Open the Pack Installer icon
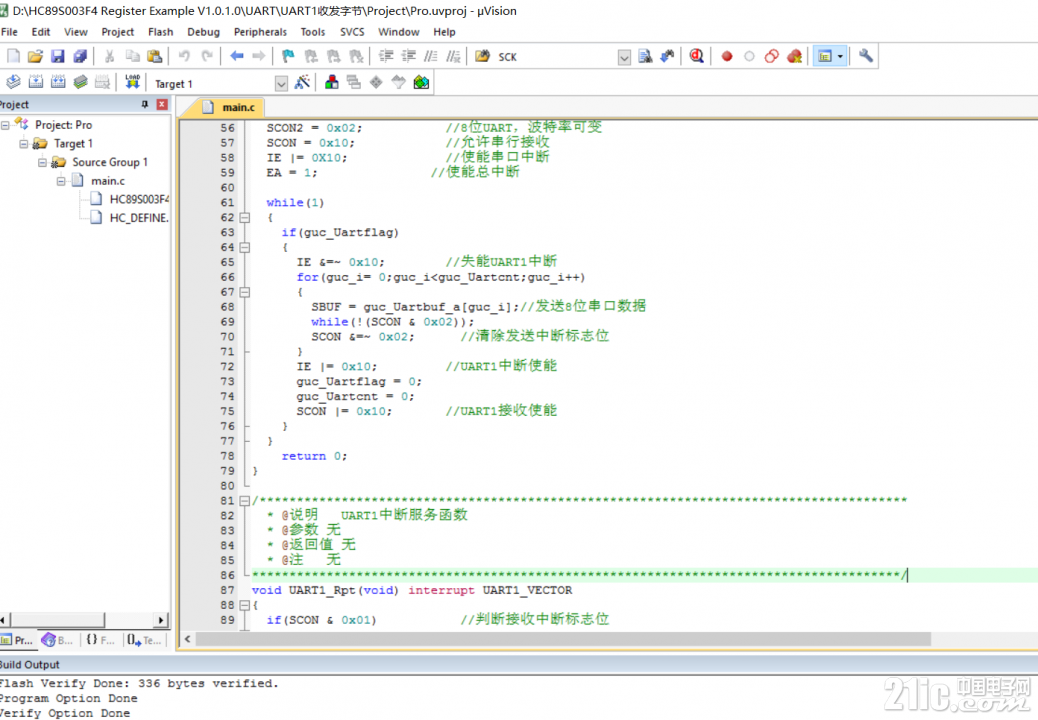This screenshot has width=1038, height=720. click(x=421, y=82)
